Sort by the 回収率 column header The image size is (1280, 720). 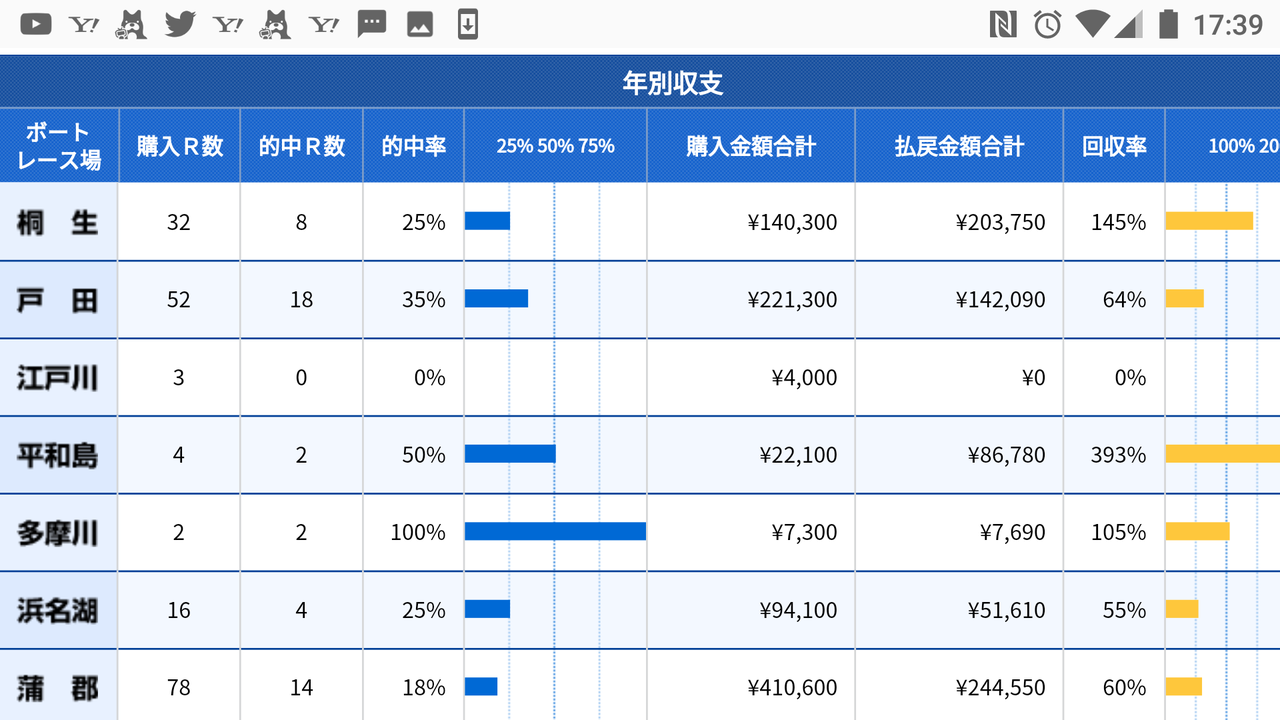tap(1113, 145)
